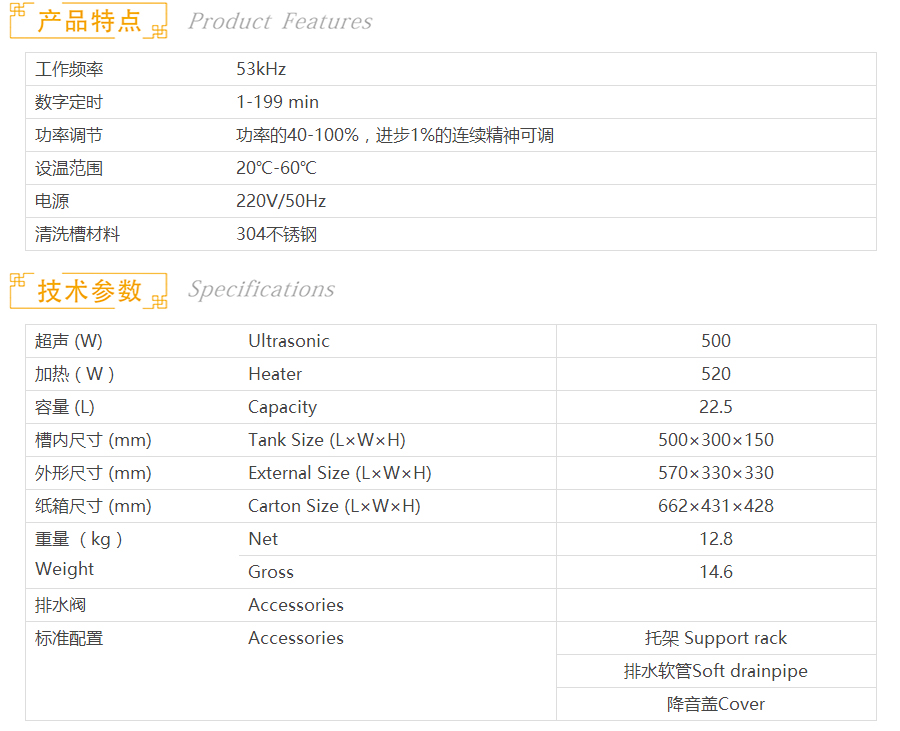Select the 53kHz working frequency value
Viewport: 900px width, 731px height.
[261, 69]
